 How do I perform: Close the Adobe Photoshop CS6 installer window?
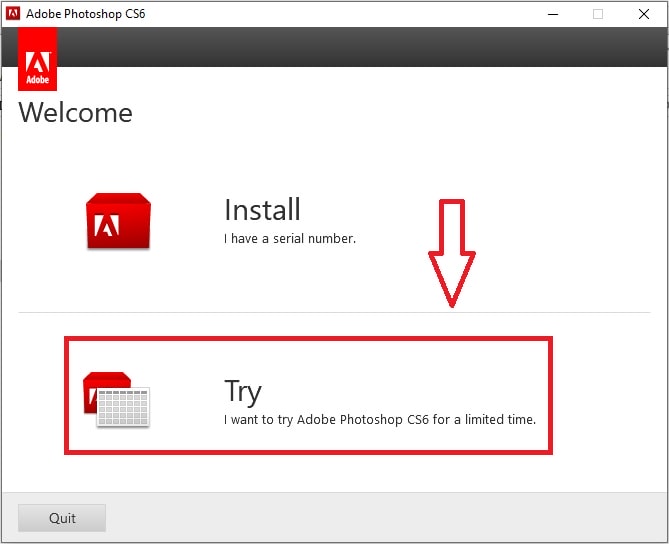644,14
